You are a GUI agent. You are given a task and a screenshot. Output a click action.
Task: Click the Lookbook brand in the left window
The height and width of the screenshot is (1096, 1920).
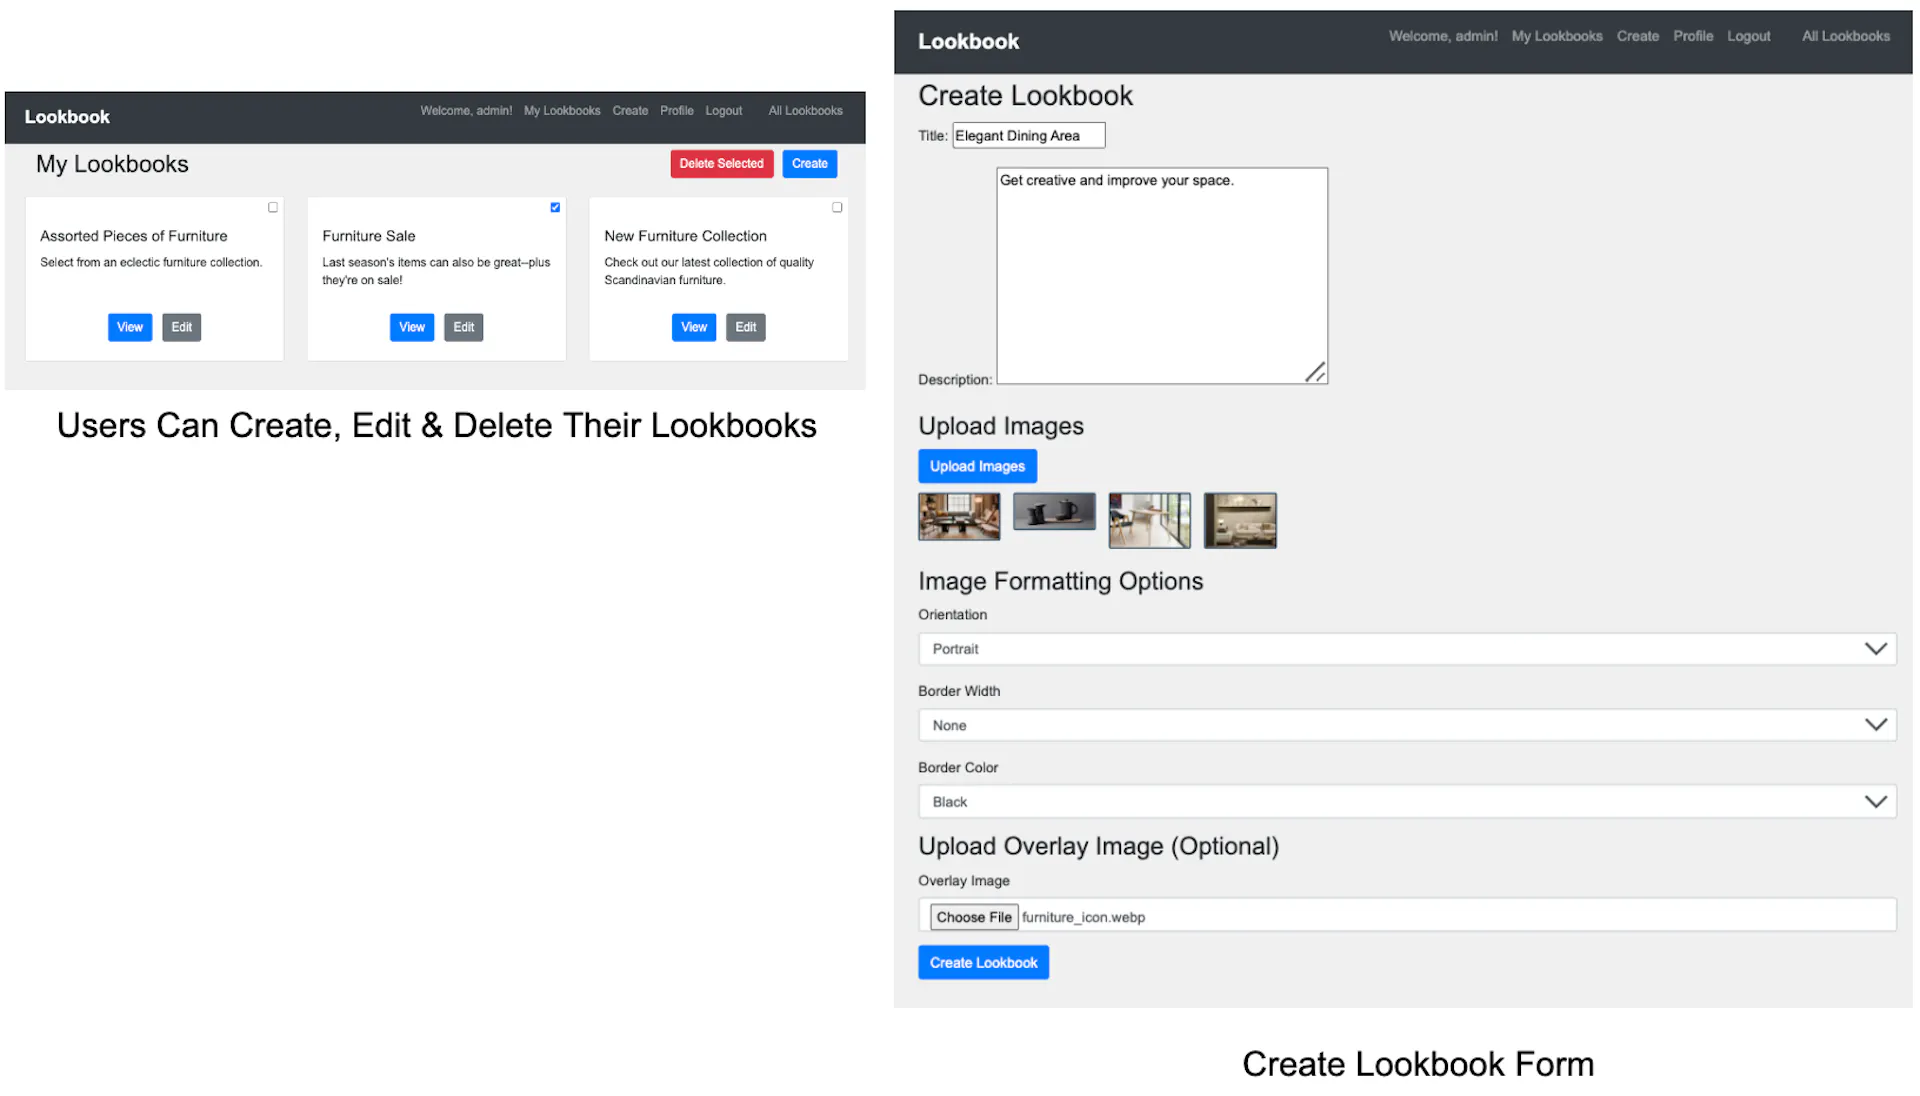[67, 117]
